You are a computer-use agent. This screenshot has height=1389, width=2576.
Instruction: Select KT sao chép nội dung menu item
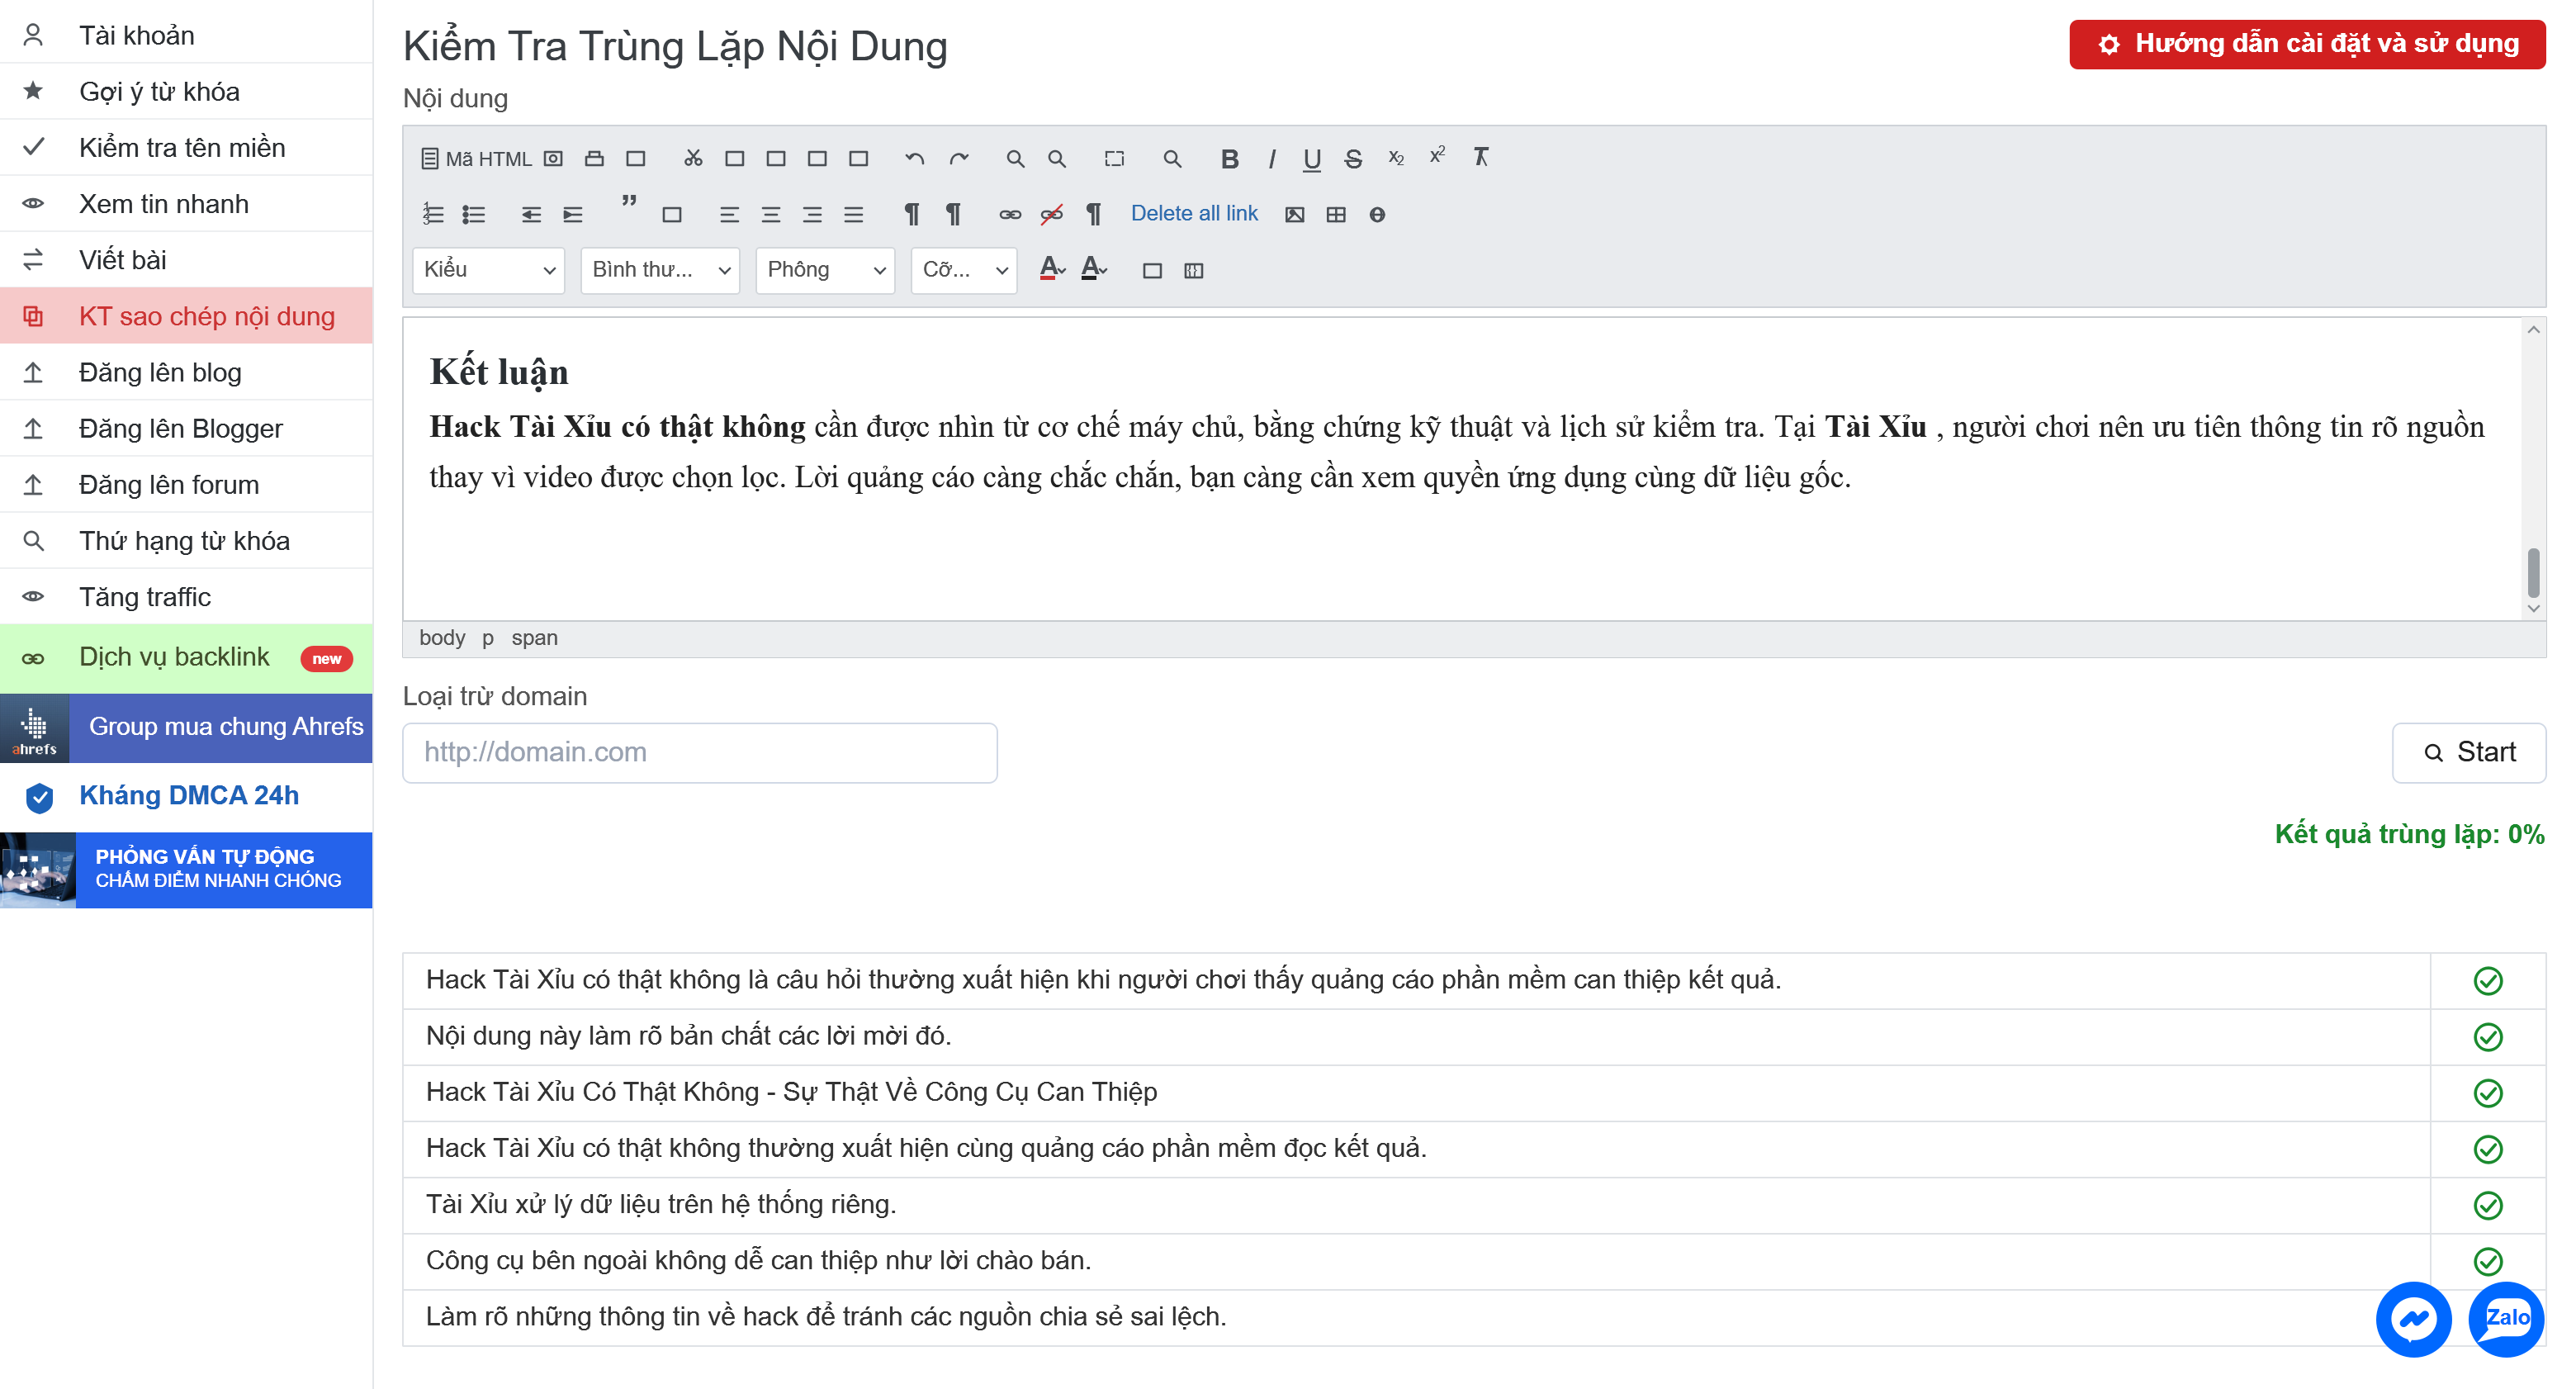pos(186,316)
